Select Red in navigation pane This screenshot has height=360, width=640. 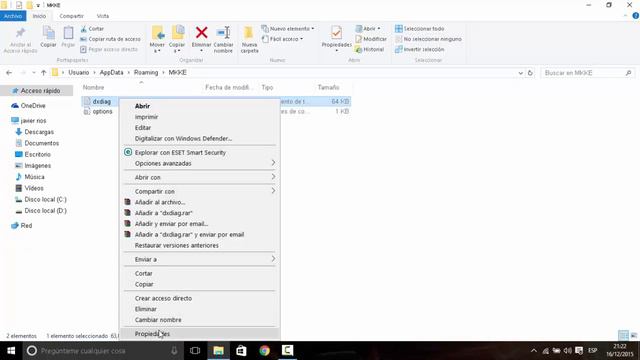(x=22, y=225)
